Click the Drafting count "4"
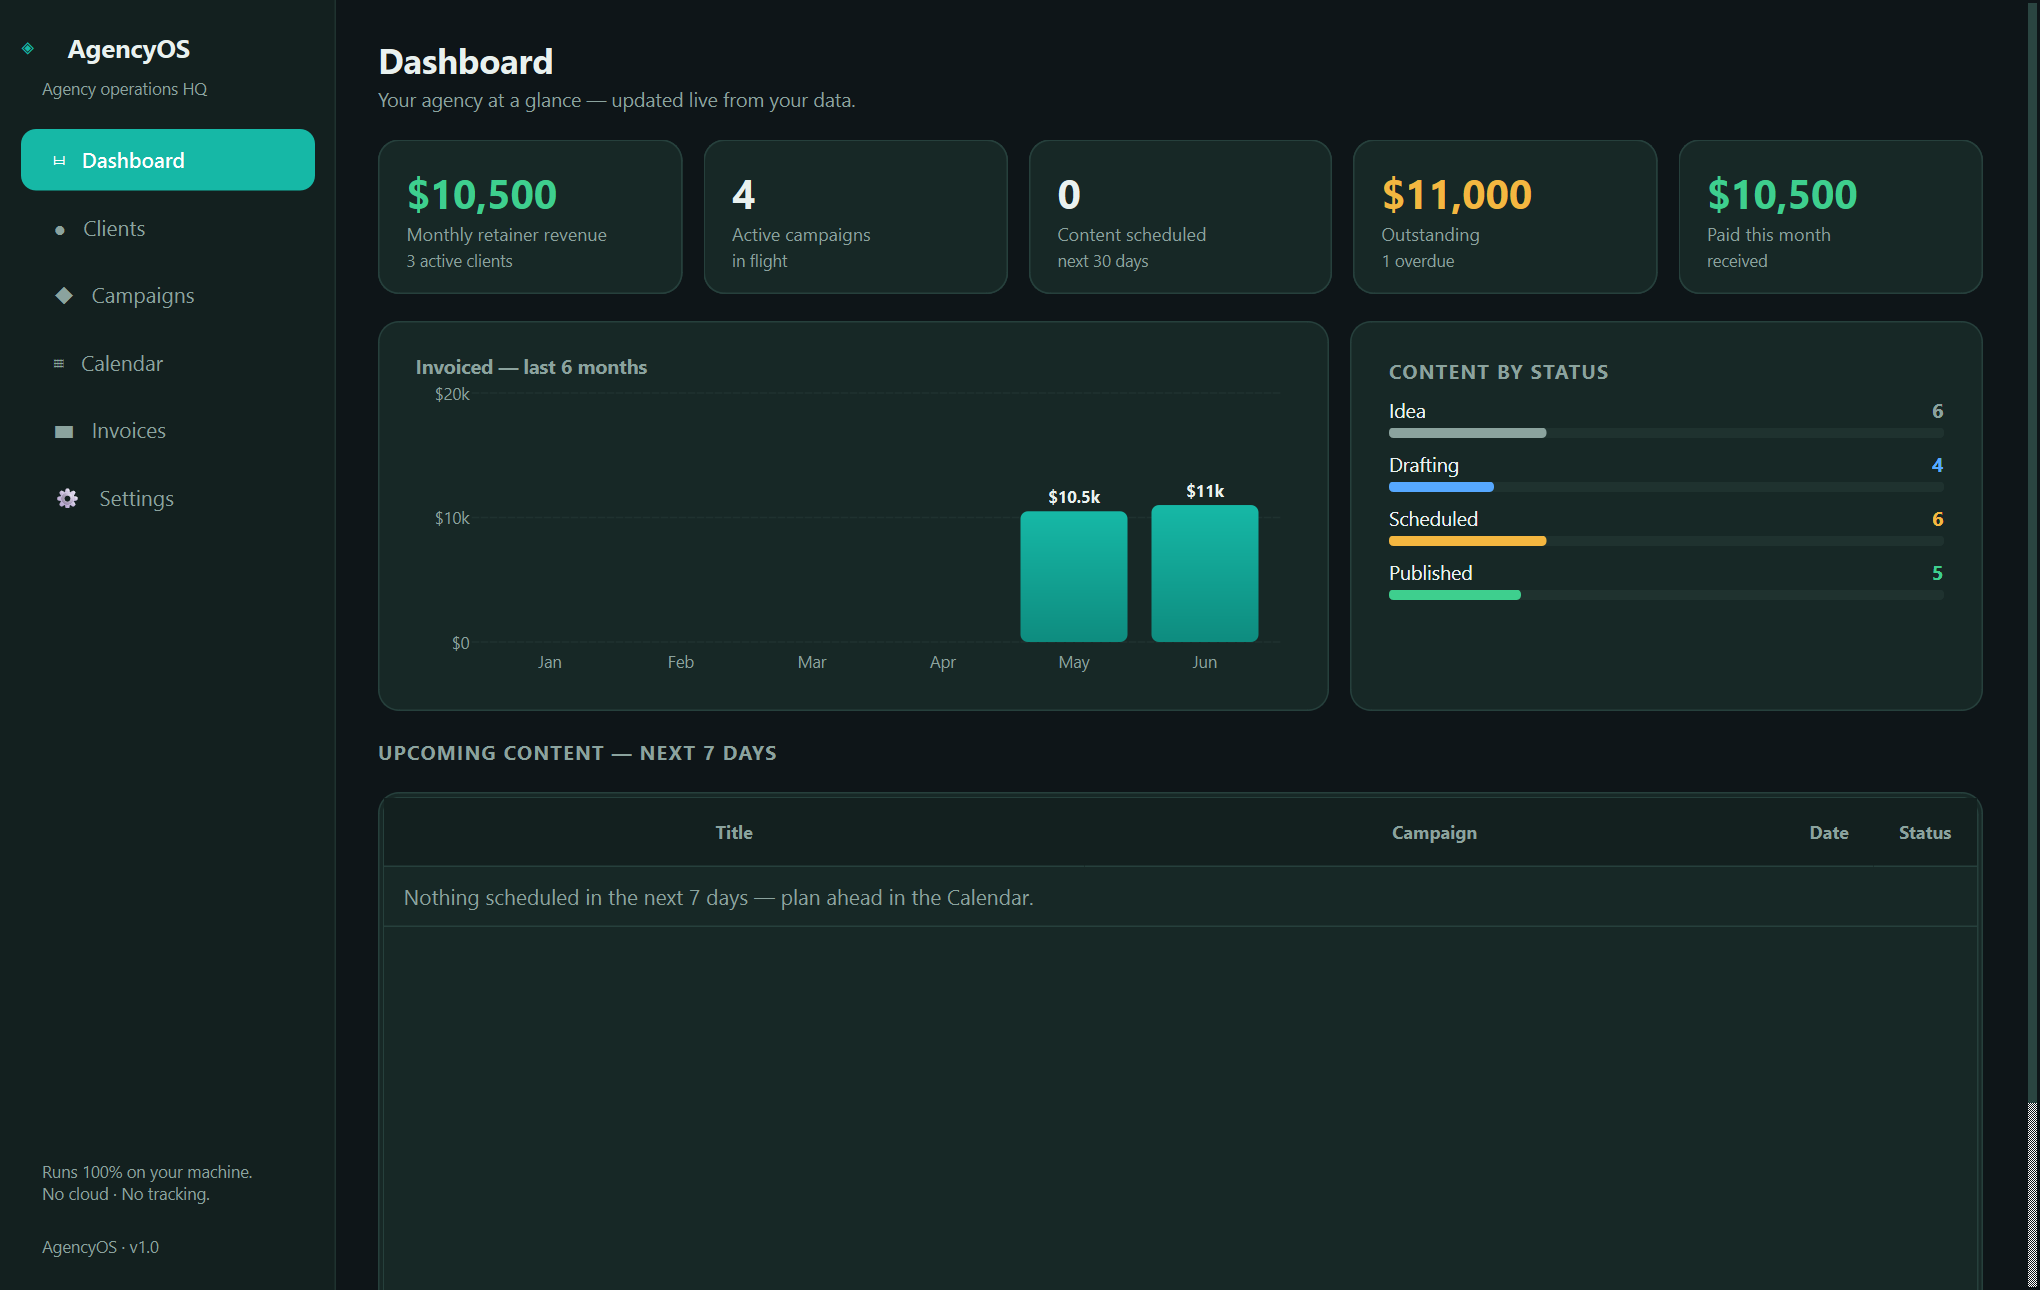The height and width of the screenshot is (1290, 2040). click(x=1937, y=465)
